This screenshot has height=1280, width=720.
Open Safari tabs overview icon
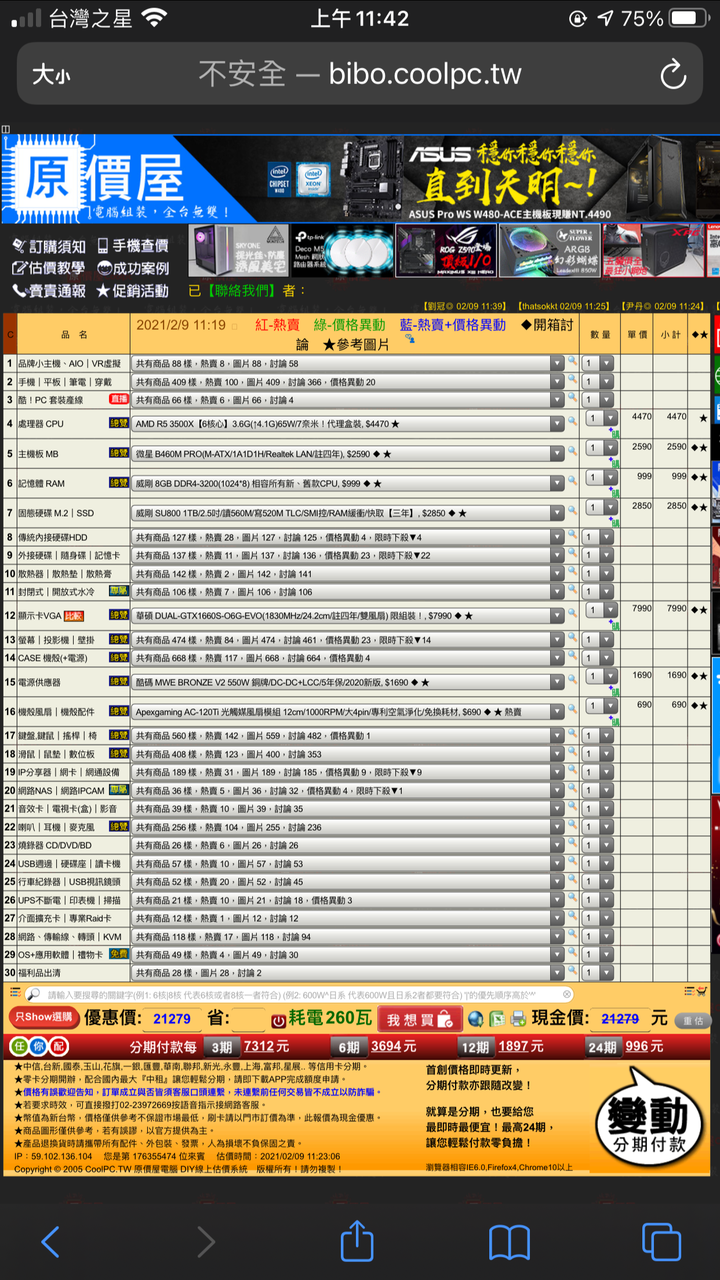tap(661, 1242)
